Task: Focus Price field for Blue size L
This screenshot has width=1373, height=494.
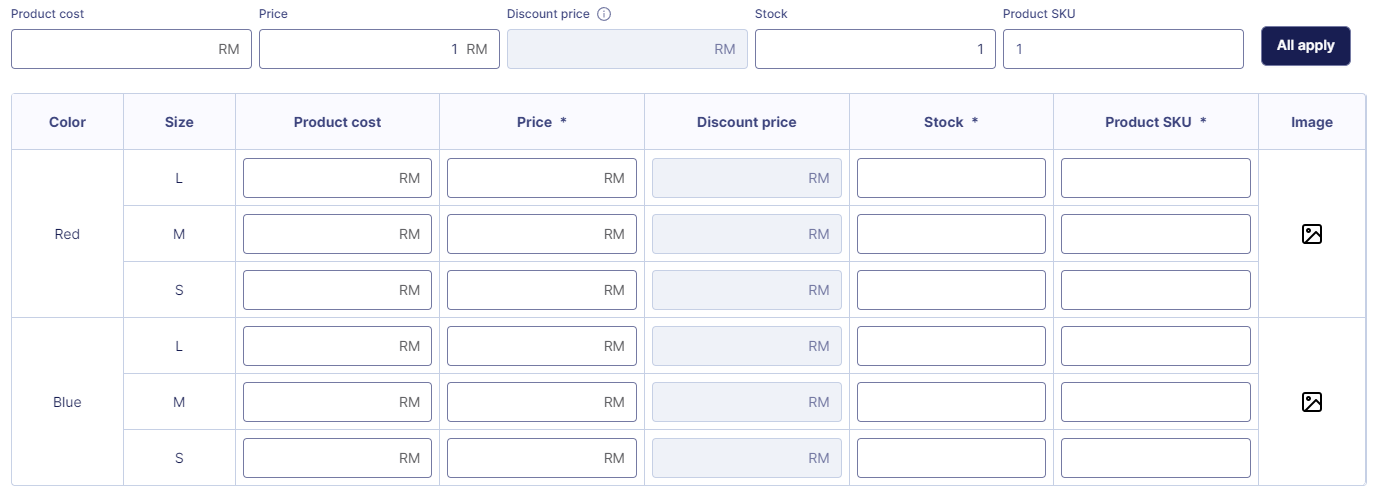Action: 525,346
